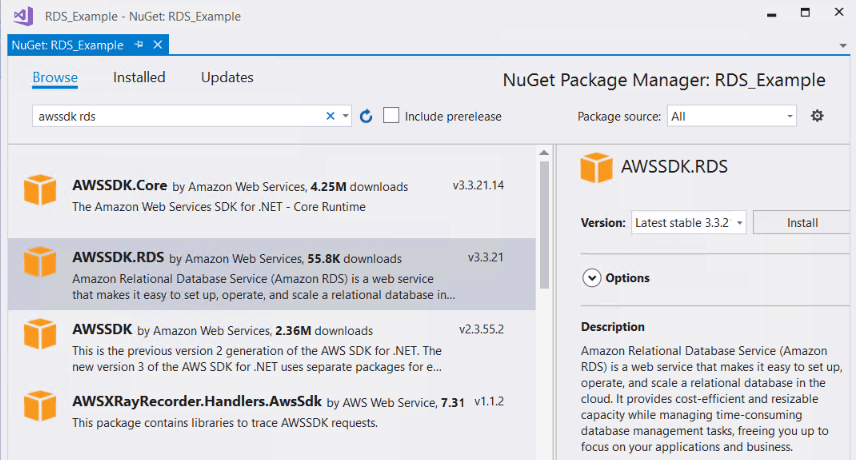856x460 pixels.
Task: Switch to the Updates tab
Action: pos(227,77)
